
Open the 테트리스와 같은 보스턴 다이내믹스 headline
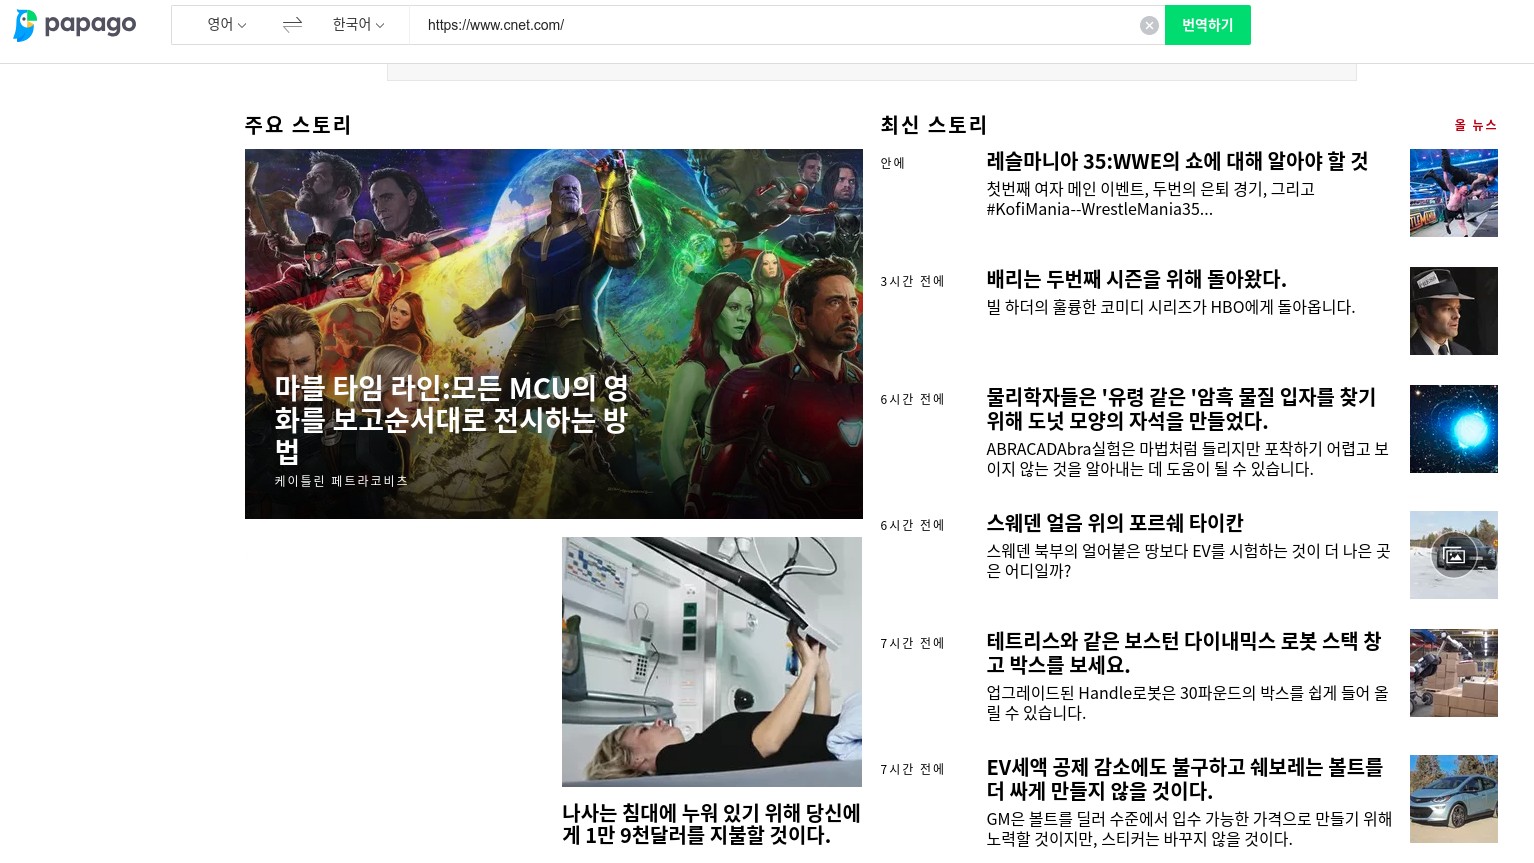[x=1183, y=653]
